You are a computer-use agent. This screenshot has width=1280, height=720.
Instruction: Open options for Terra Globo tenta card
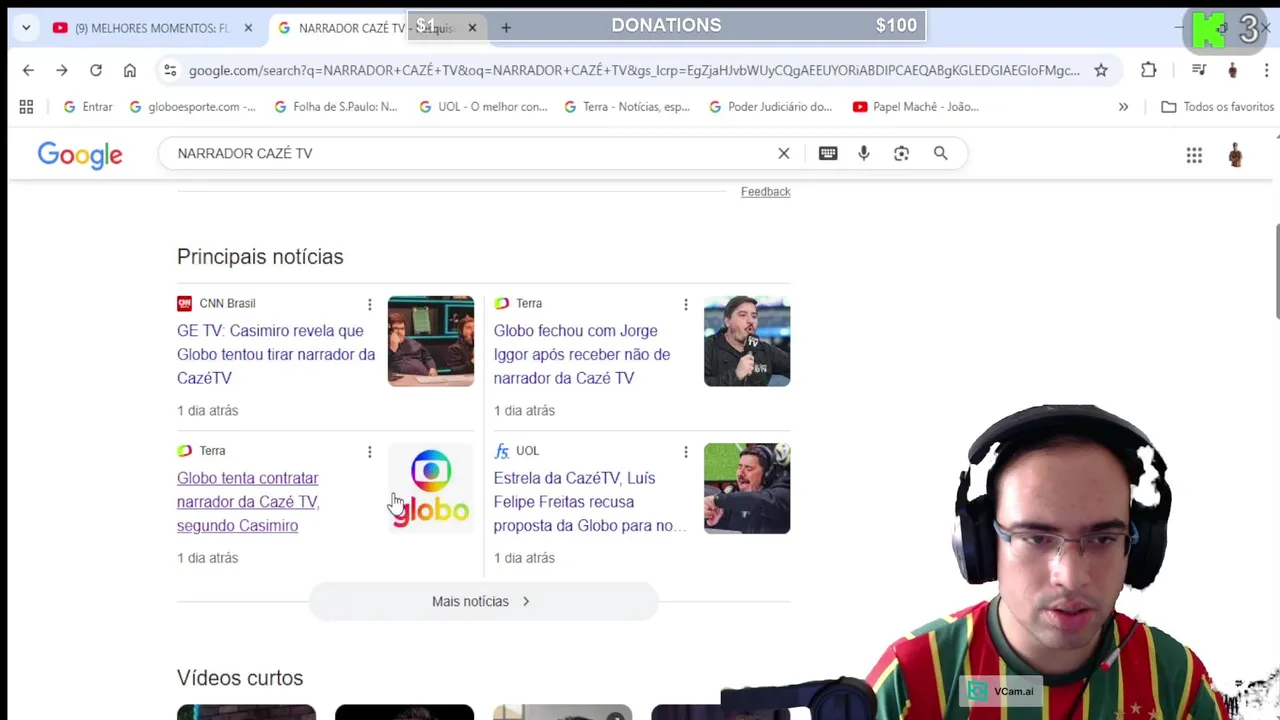tap(369, 452)
